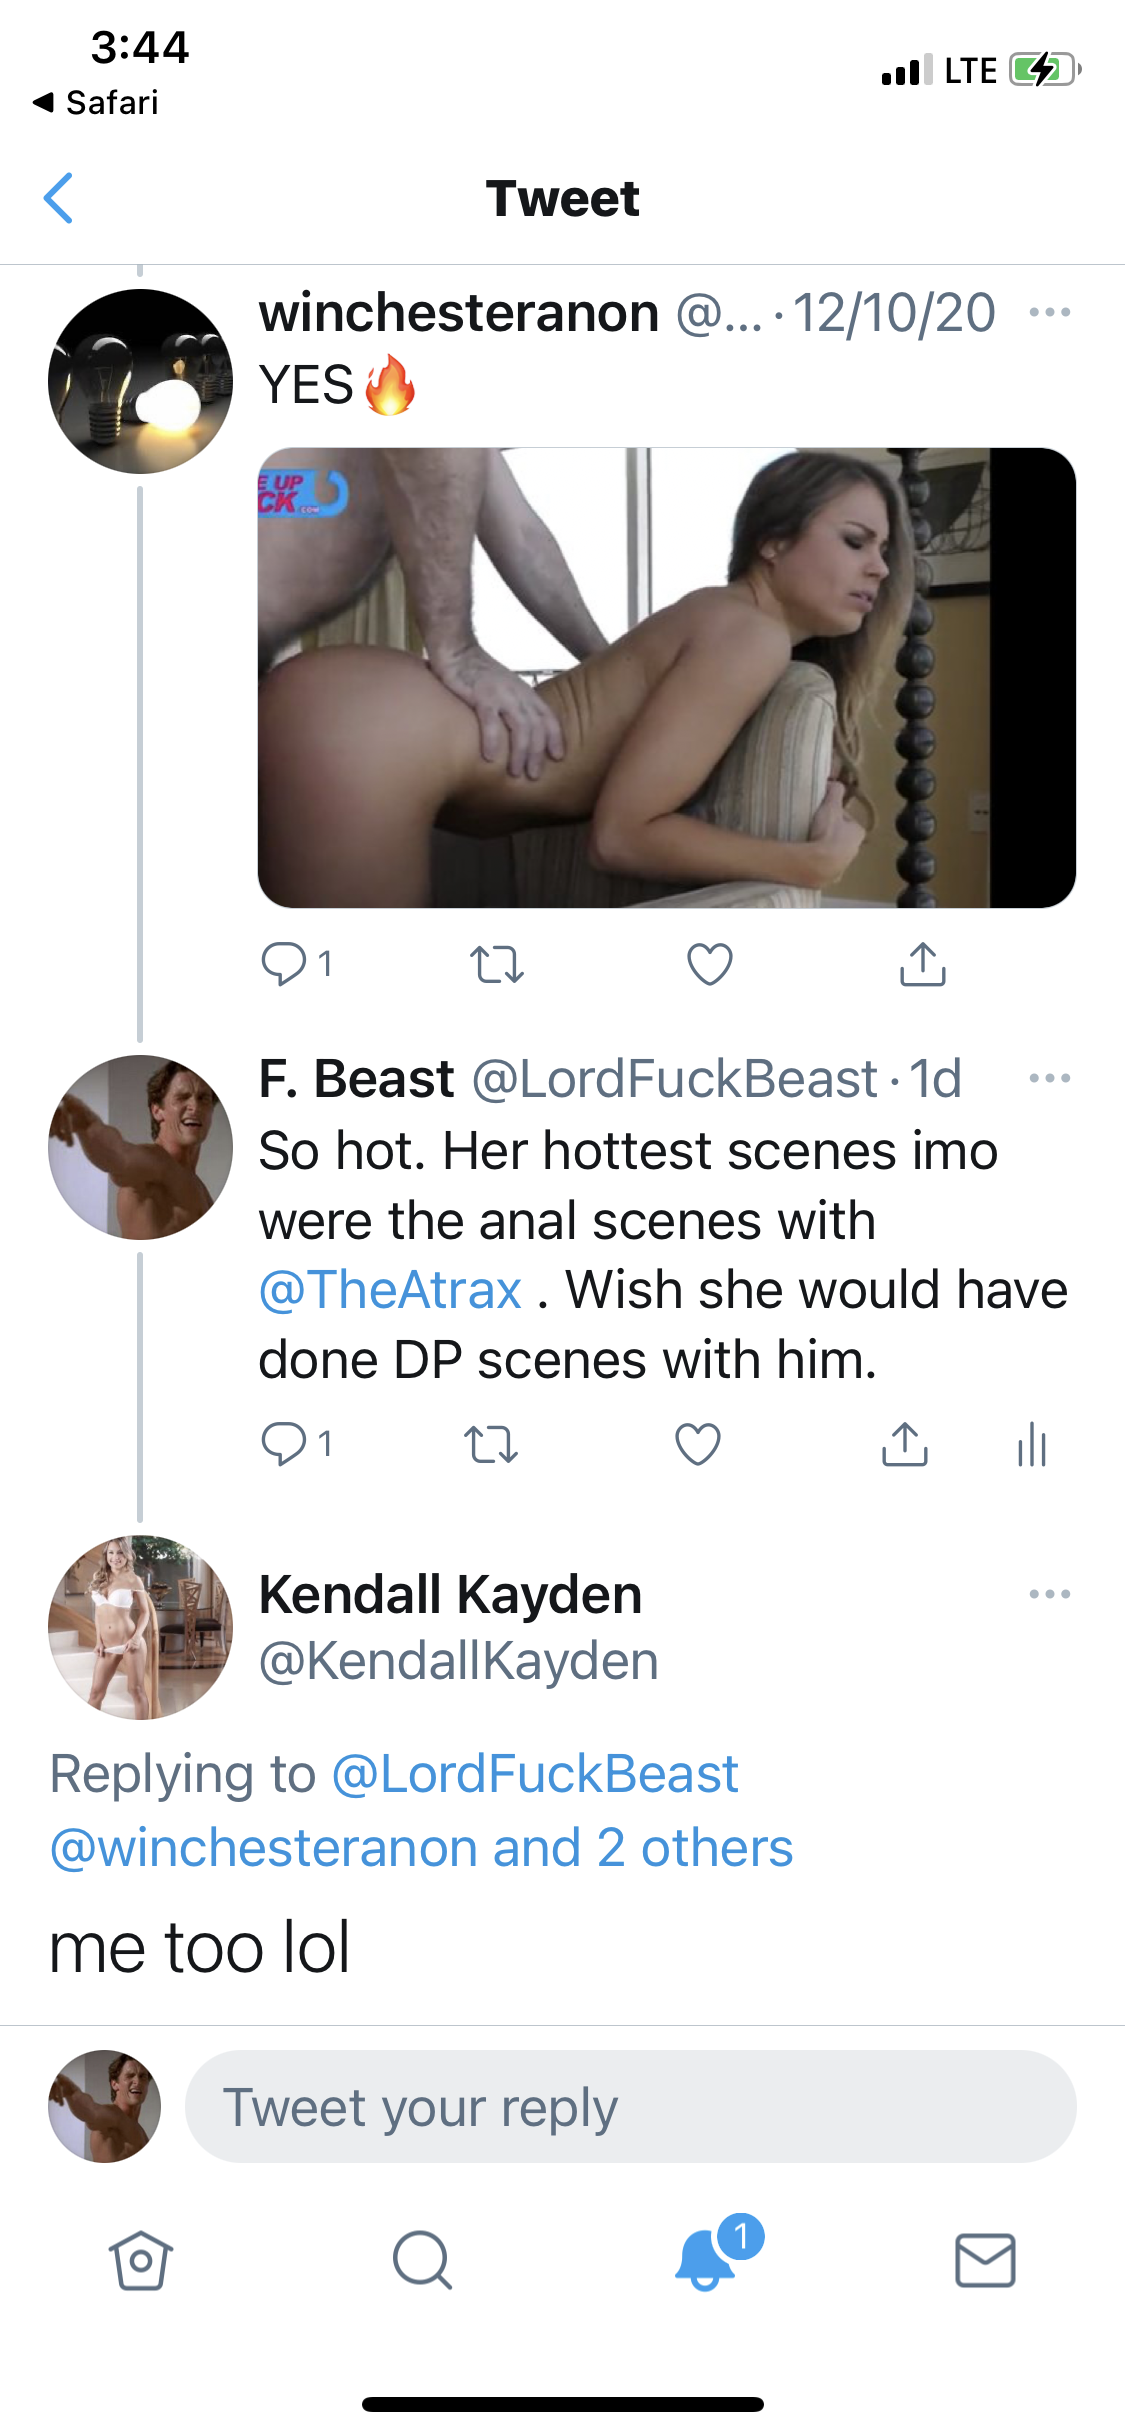
Task: Expand the more options for Kendall Kayden's tweet
Action: click(1049, 1594)
